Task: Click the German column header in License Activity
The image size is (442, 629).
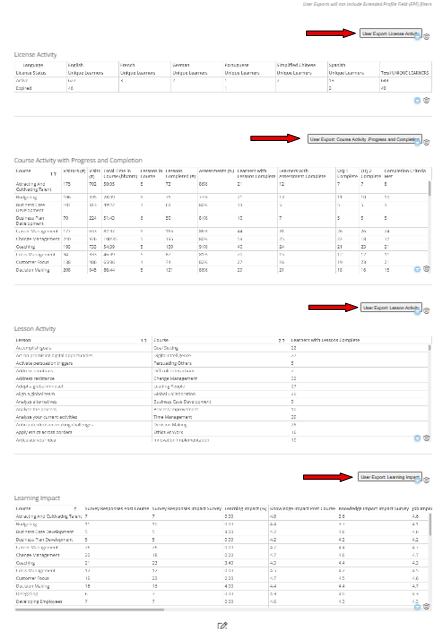Action: (x=180, y=65)
